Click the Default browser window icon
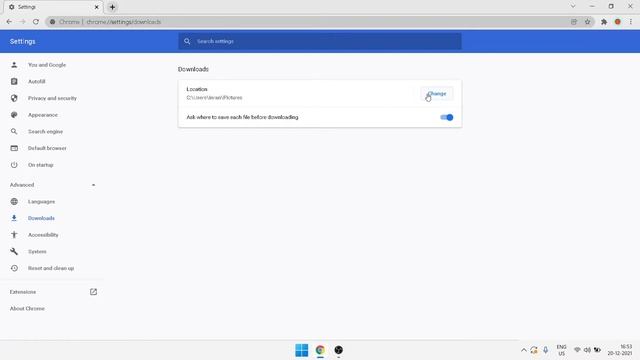640x360 pixels. [x=14, y=148]
